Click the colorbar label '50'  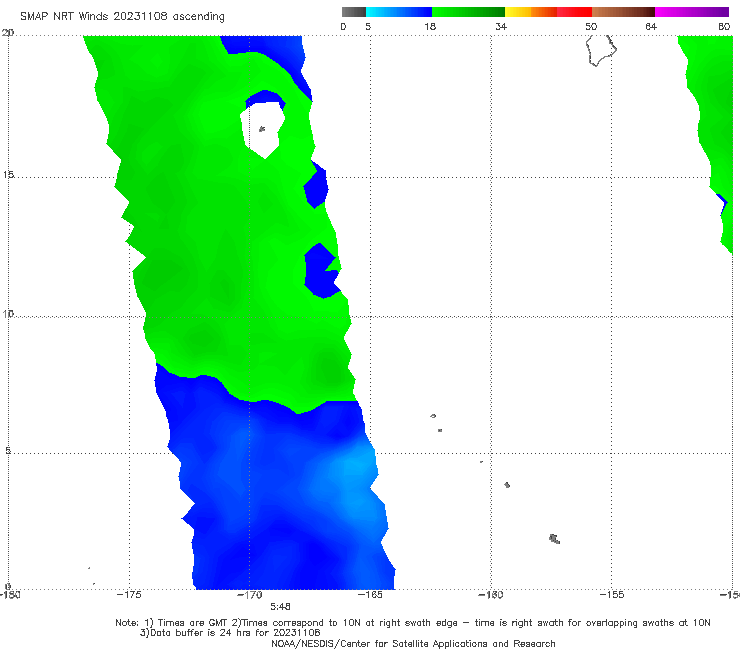point(591,26)
